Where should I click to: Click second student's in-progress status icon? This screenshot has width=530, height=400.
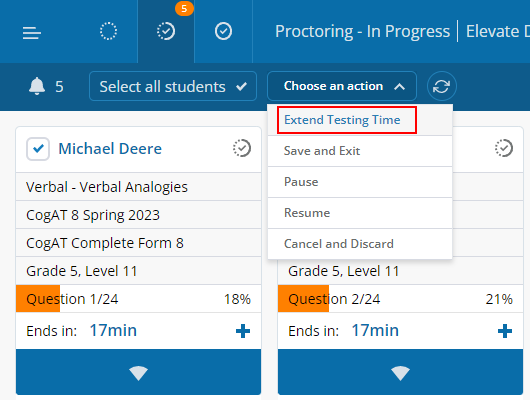coord(504,148)
